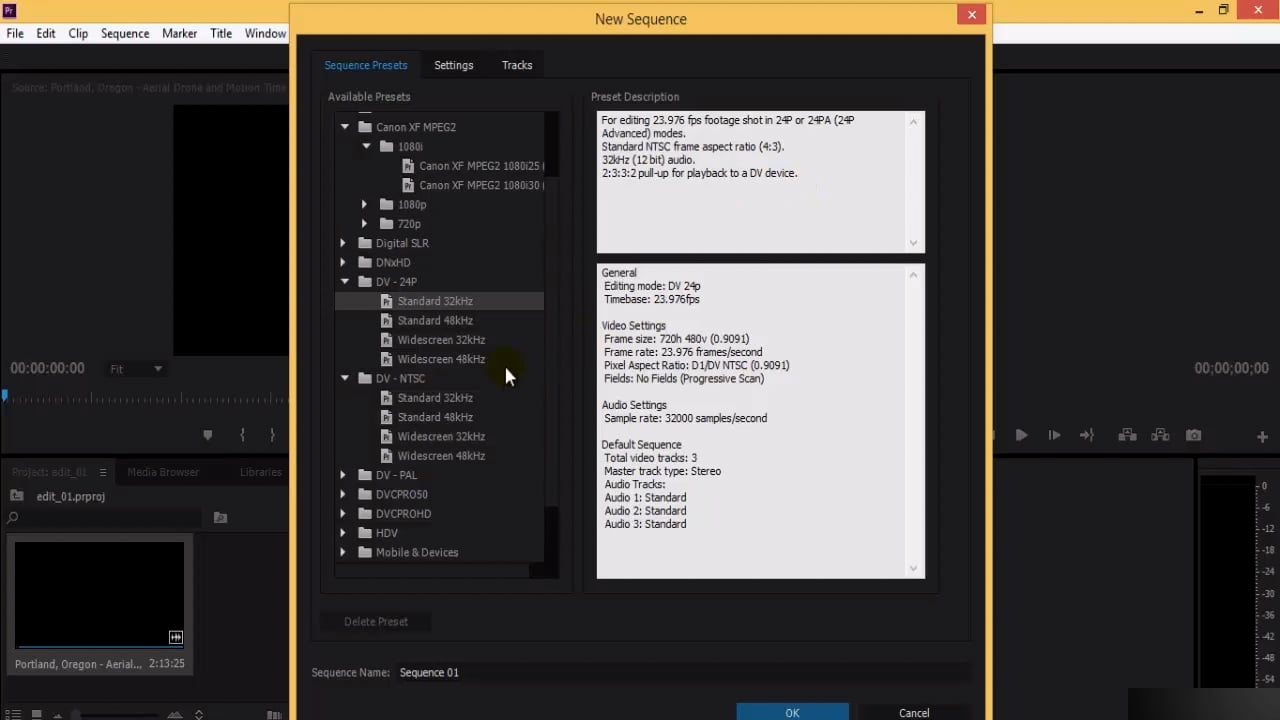
Task: Click the Mark In brace icon
Action: click(242, 435)
